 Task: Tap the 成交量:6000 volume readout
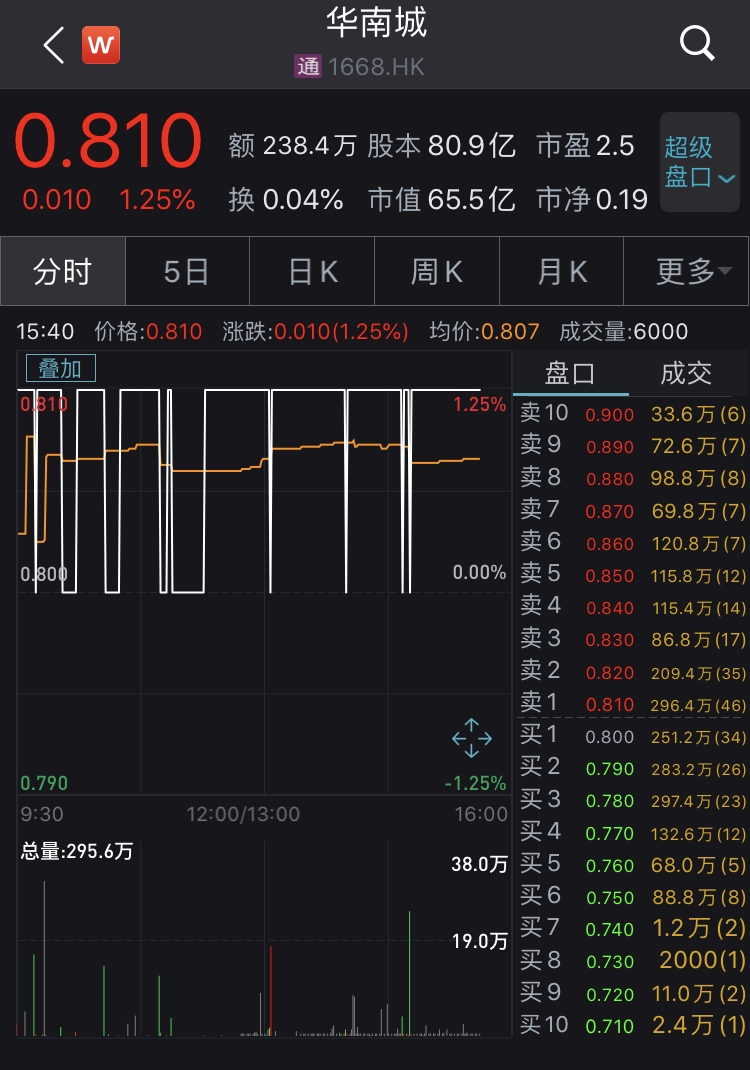tap(623, 332)
